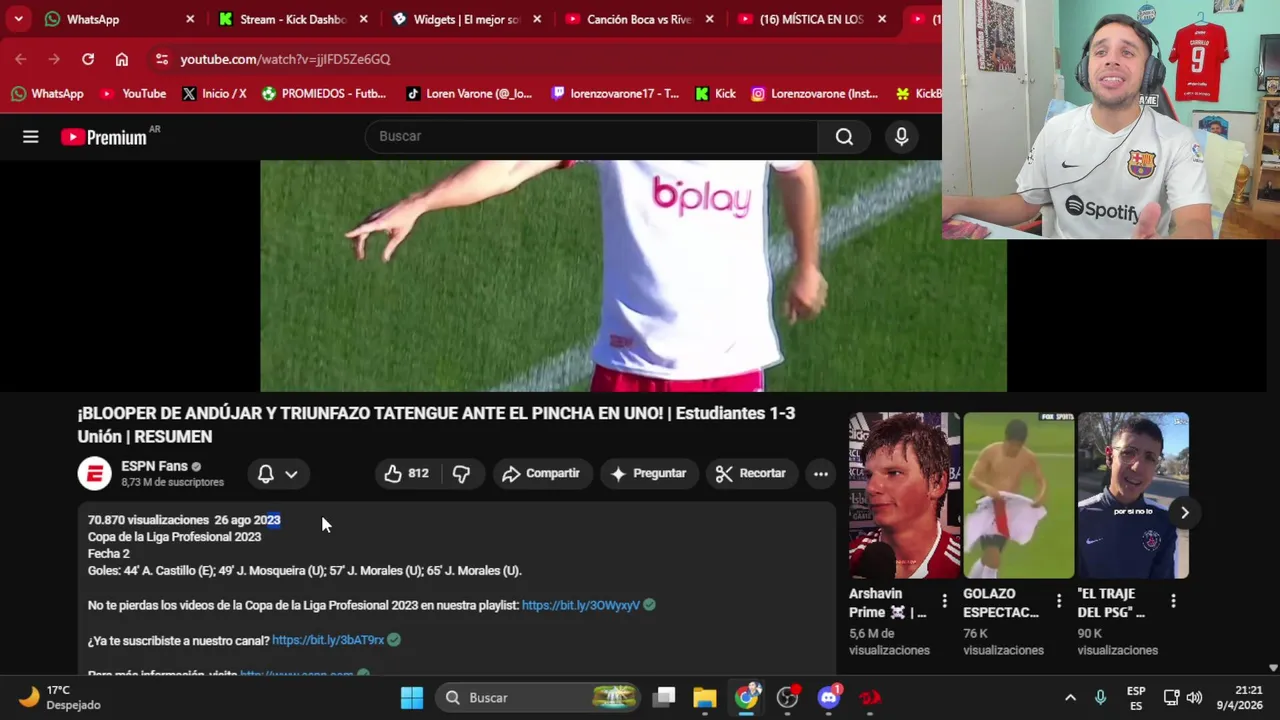
Task: Open the taskbar microphone indicator
Action: point(1100,698)
